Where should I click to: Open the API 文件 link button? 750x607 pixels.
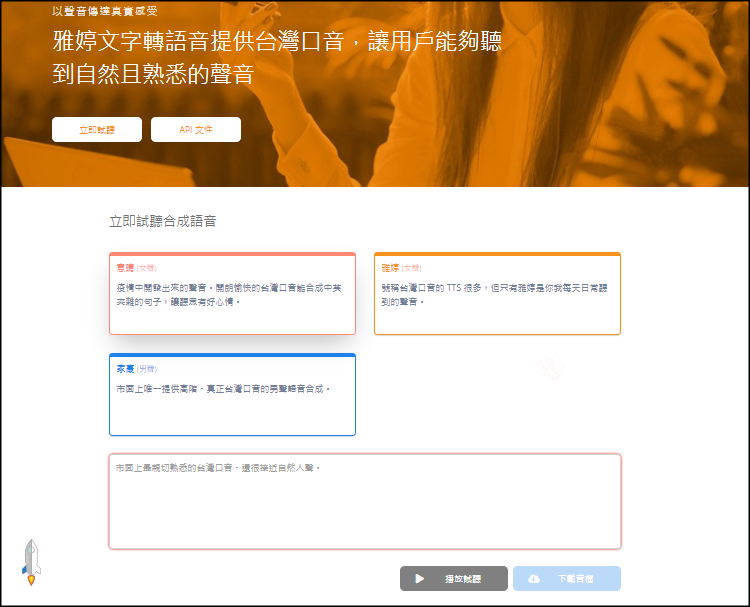196,130
